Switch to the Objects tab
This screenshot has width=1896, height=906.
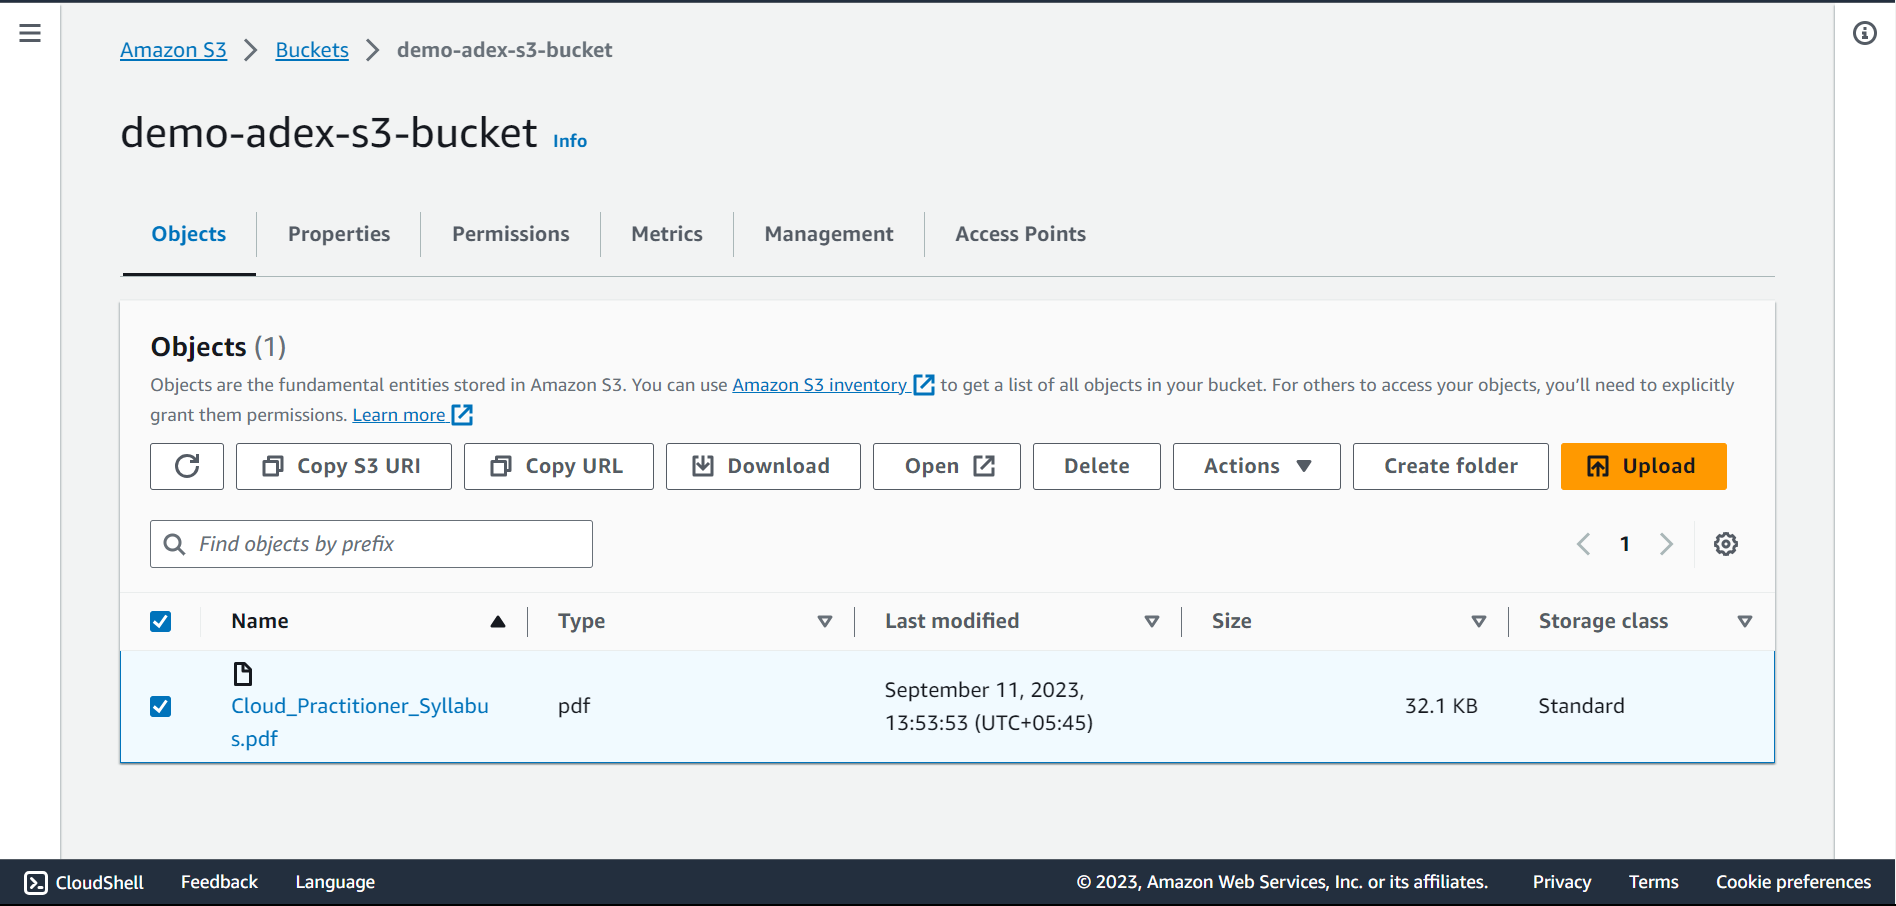click(x=189, y=234)
